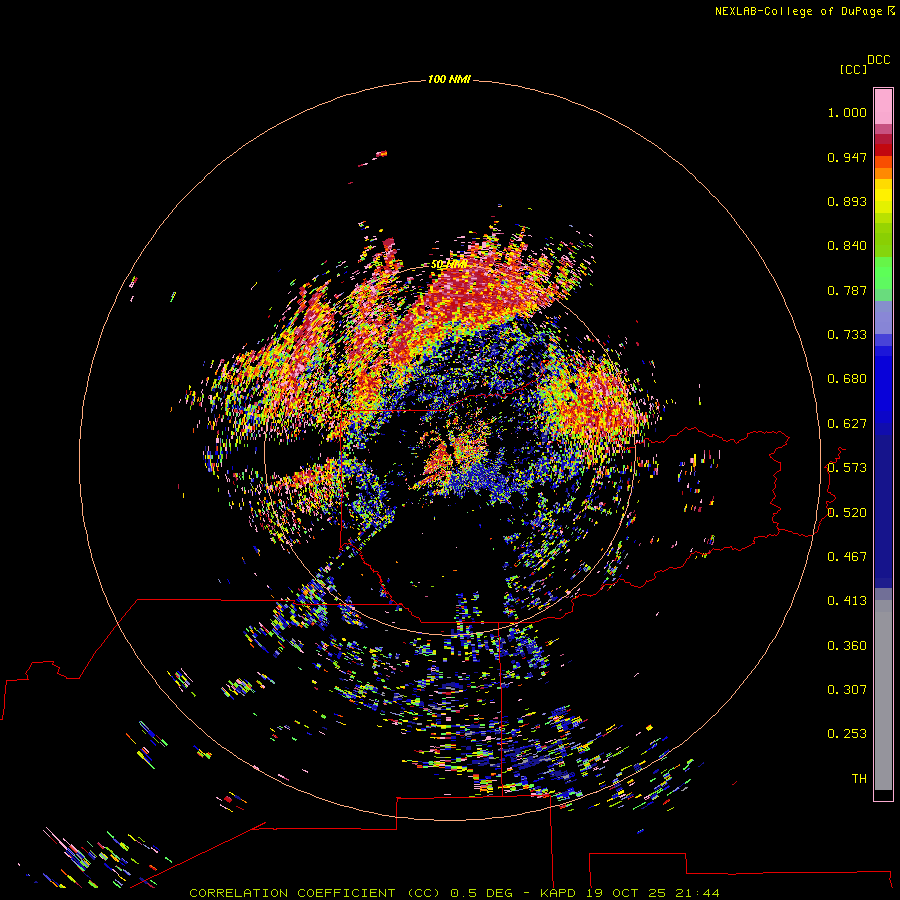Click the DCC legend label
Image resolution: width=900 pixels, height=900 pixels.
pos(879,60)
